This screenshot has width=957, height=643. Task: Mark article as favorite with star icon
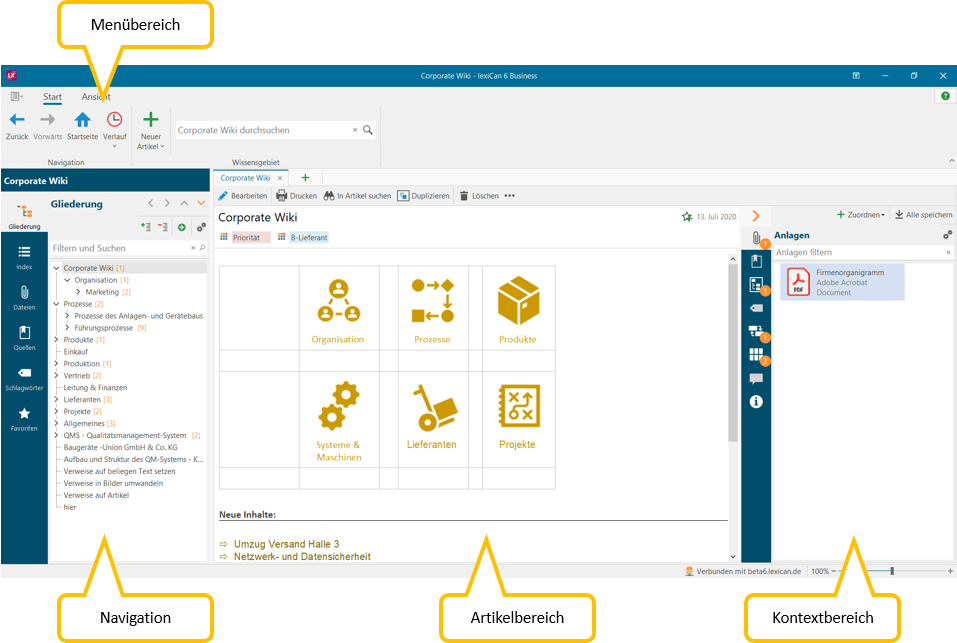click(x=687, y=217)
